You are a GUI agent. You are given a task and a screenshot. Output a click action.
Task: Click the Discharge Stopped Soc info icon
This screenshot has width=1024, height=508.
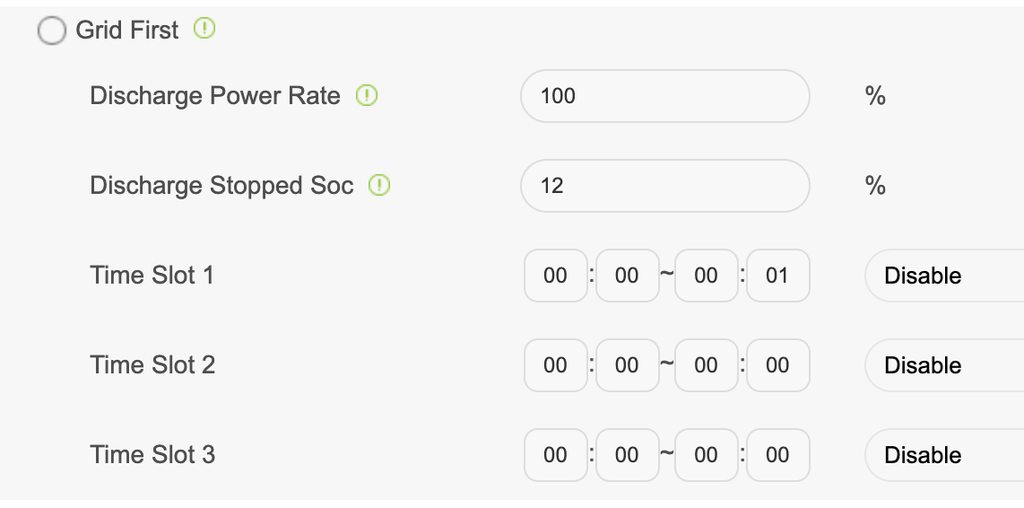coord(380,185)
